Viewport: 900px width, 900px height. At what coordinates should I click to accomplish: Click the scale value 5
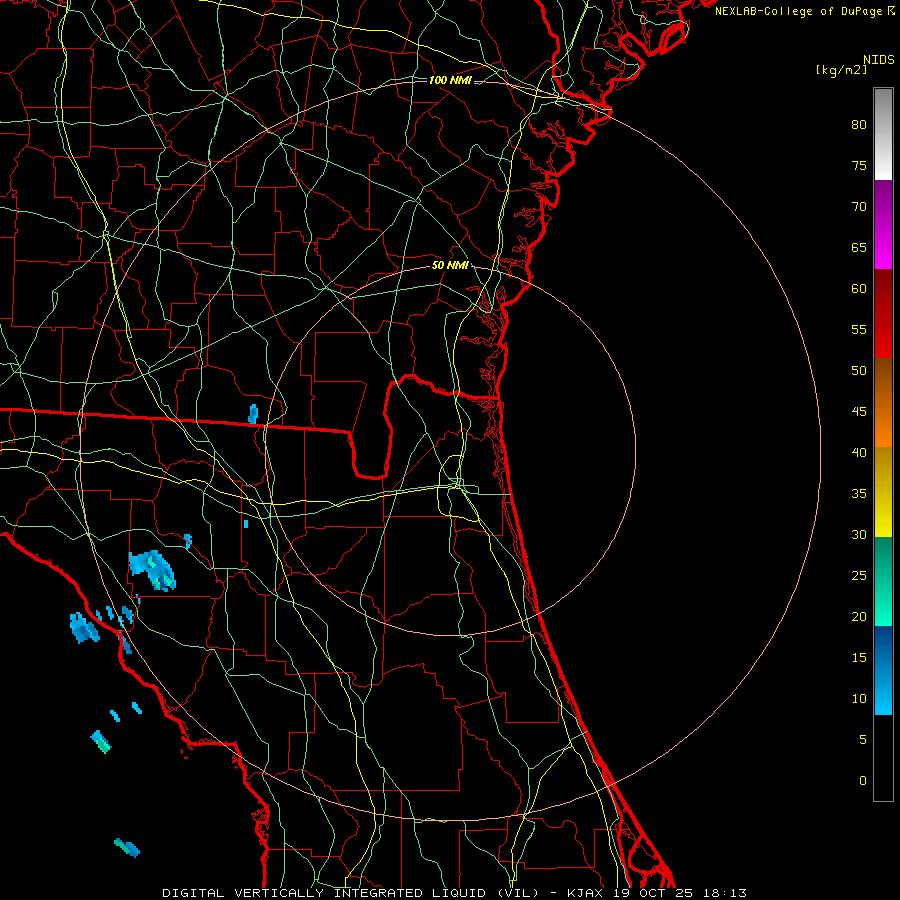863,740
